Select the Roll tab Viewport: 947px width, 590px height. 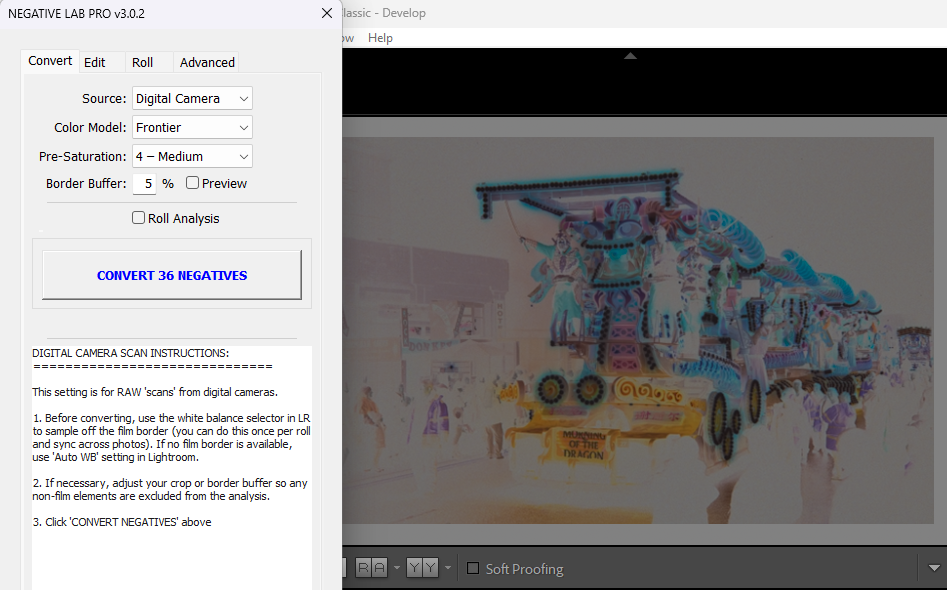[x=143, y=62]
